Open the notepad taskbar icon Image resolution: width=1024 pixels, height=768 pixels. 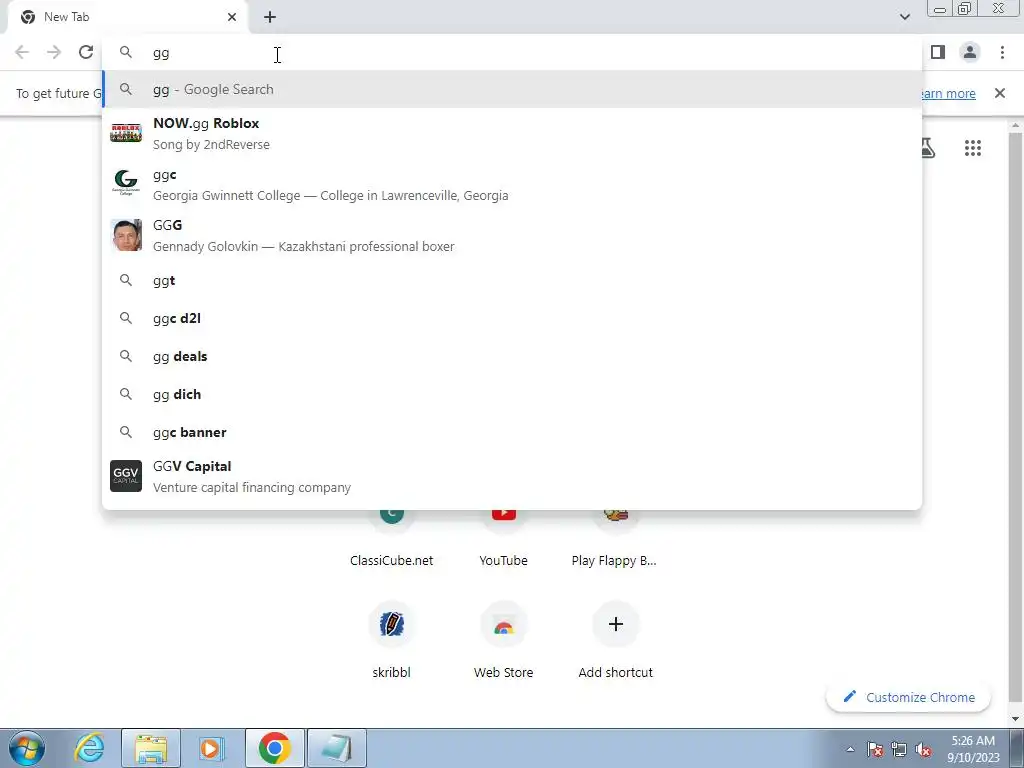point(336,748)
